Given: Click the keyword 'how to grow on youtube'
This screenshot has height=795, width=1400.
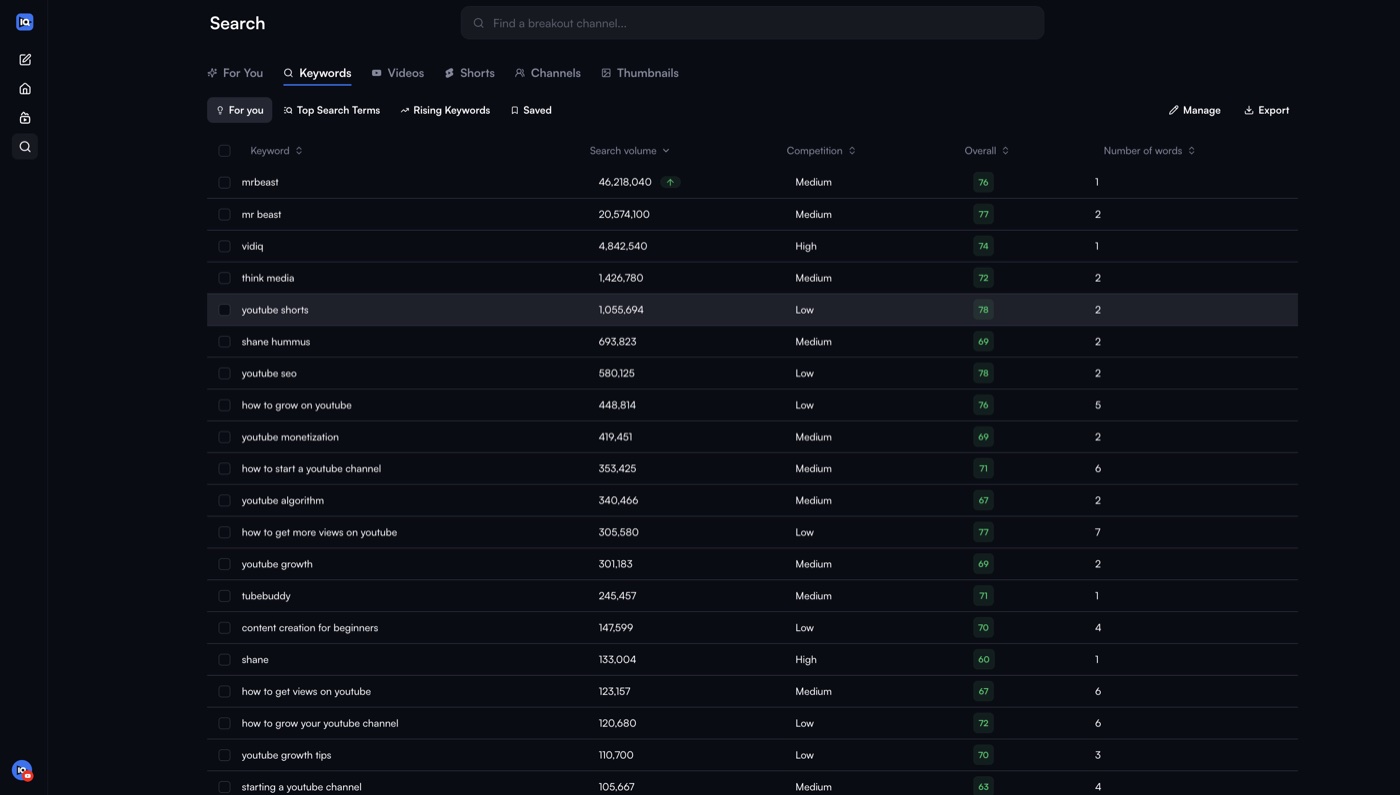Looking at the screenshot, I should (296, 405).
